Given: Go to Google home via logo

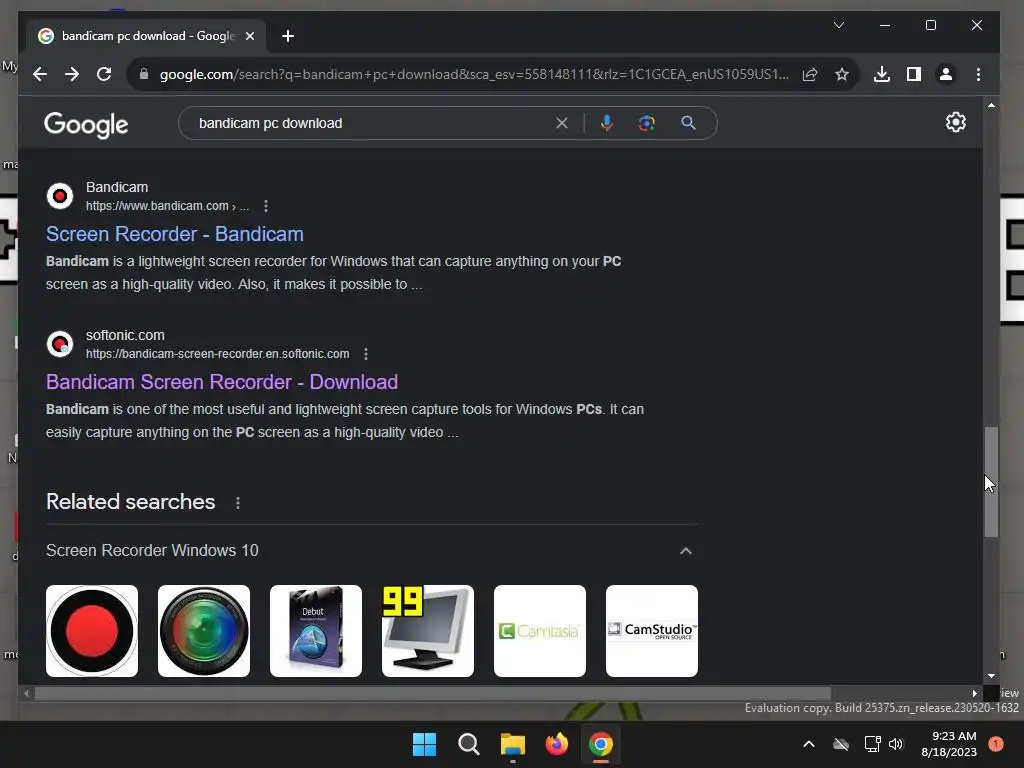Looking at the screenshot, I should point(86,124).
